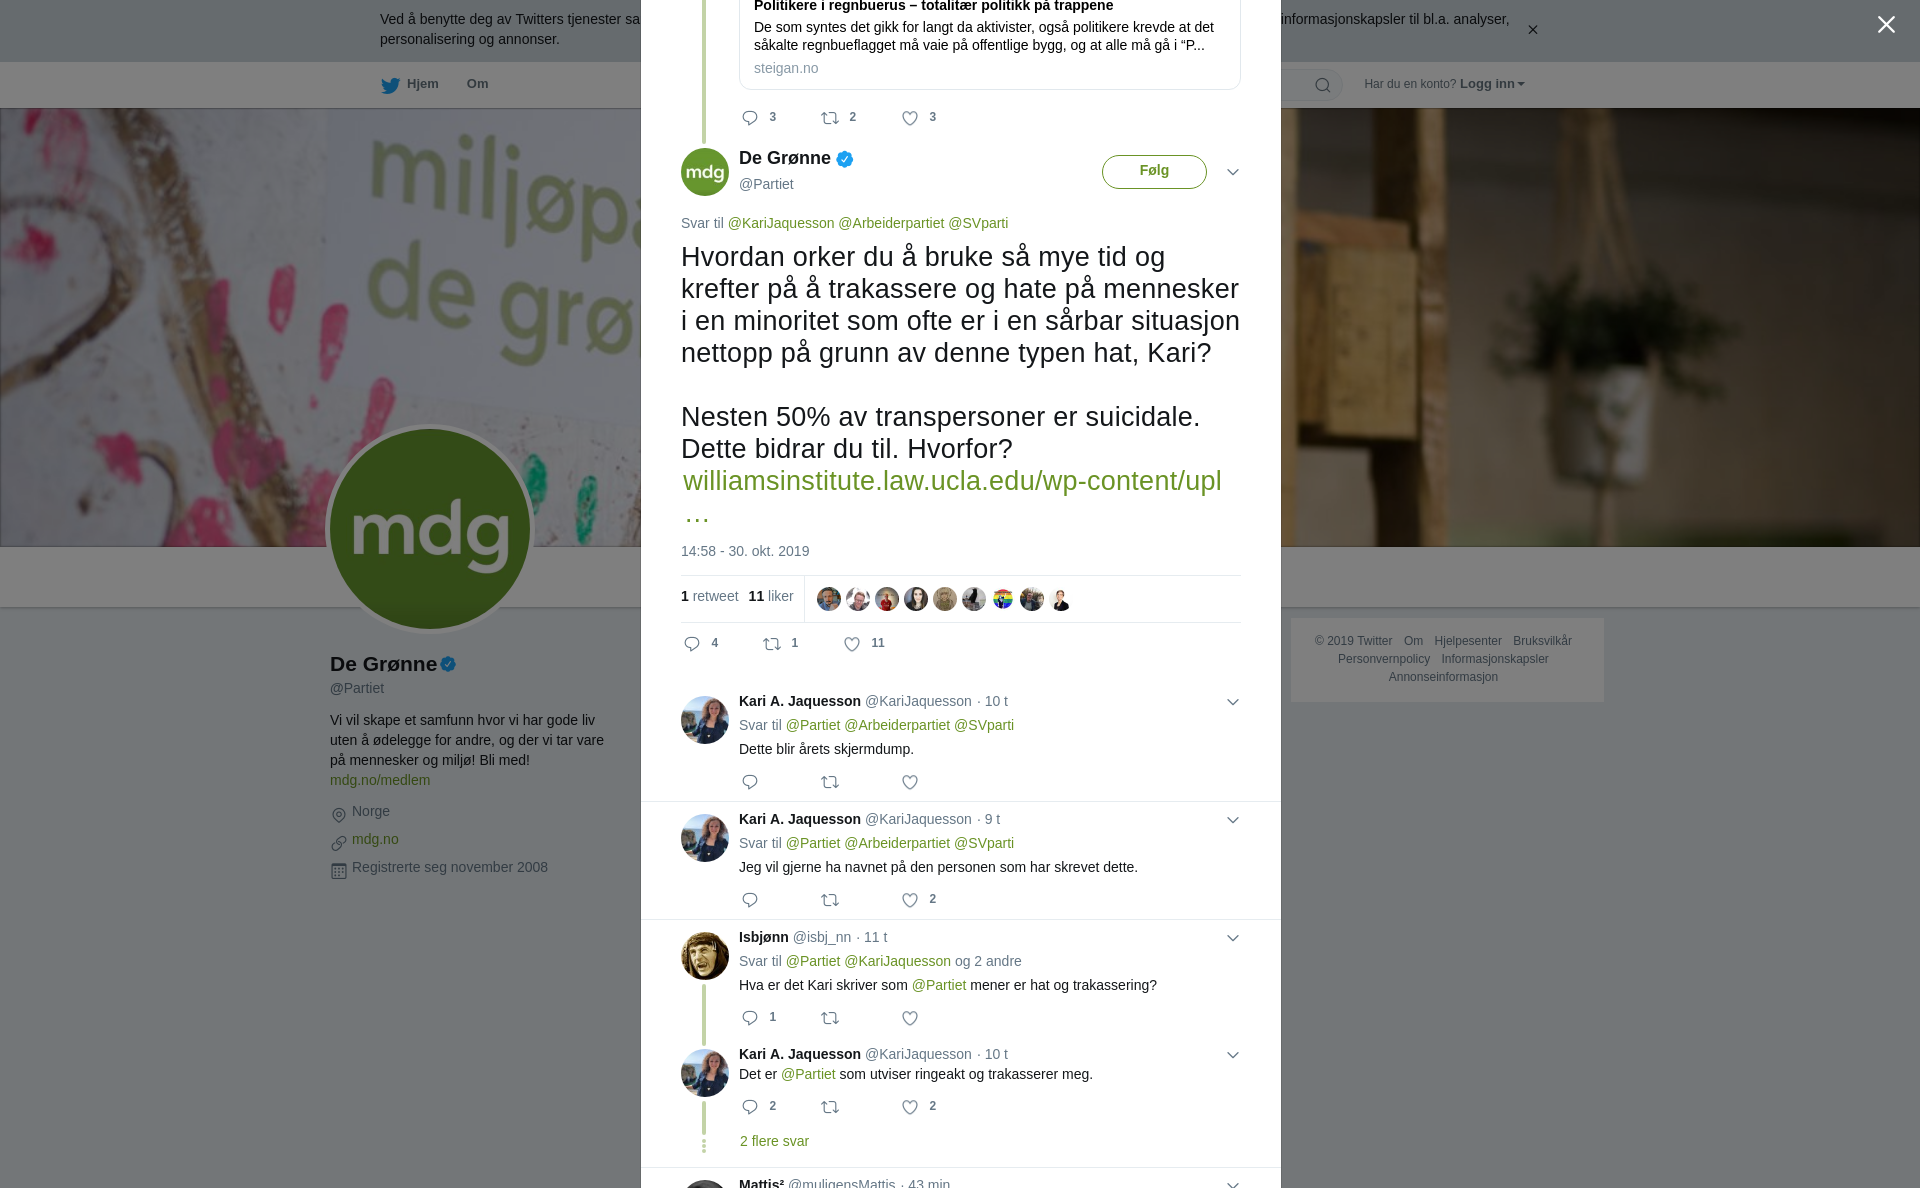The image size is (1920, 1188).
Task: Follow De Grønne with Følg button
Action: [x=1154, y=172]
